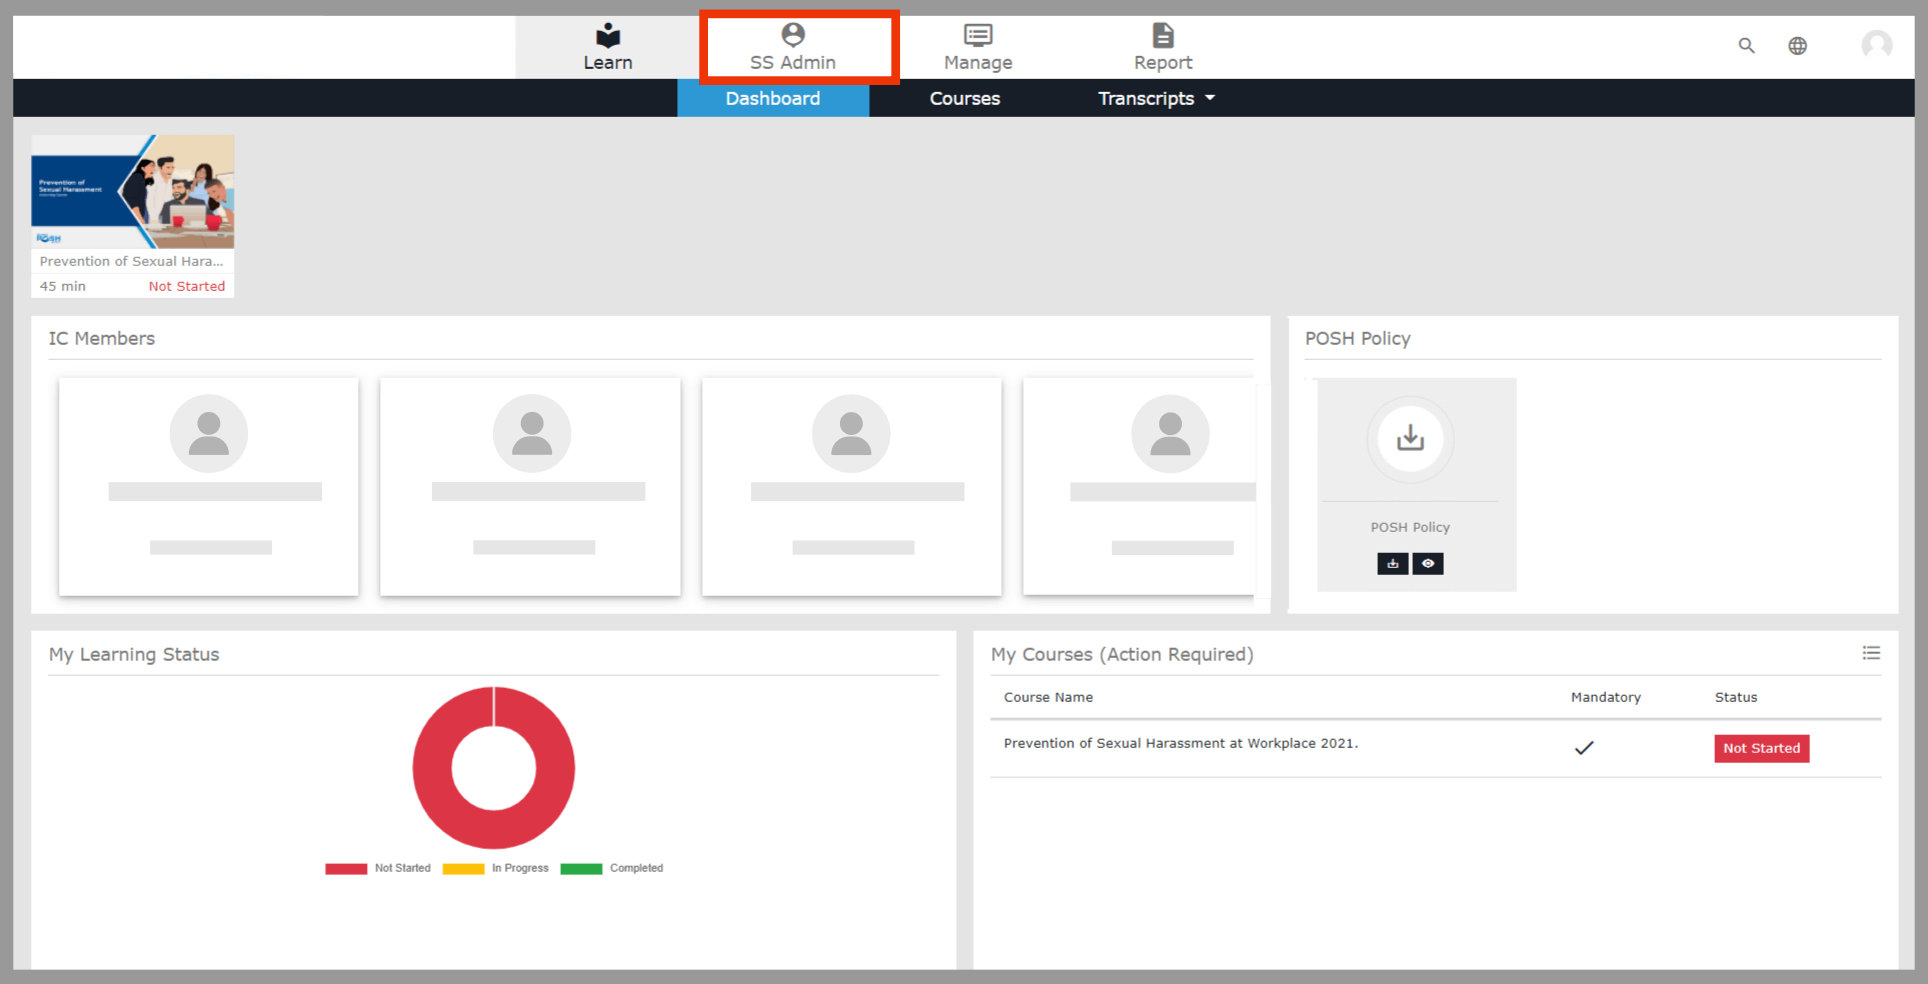Select the Dashboard tab
Image resolution: width=1928 pixels, height=984 pixels.
pyautogui.click(x=772, y=98)
